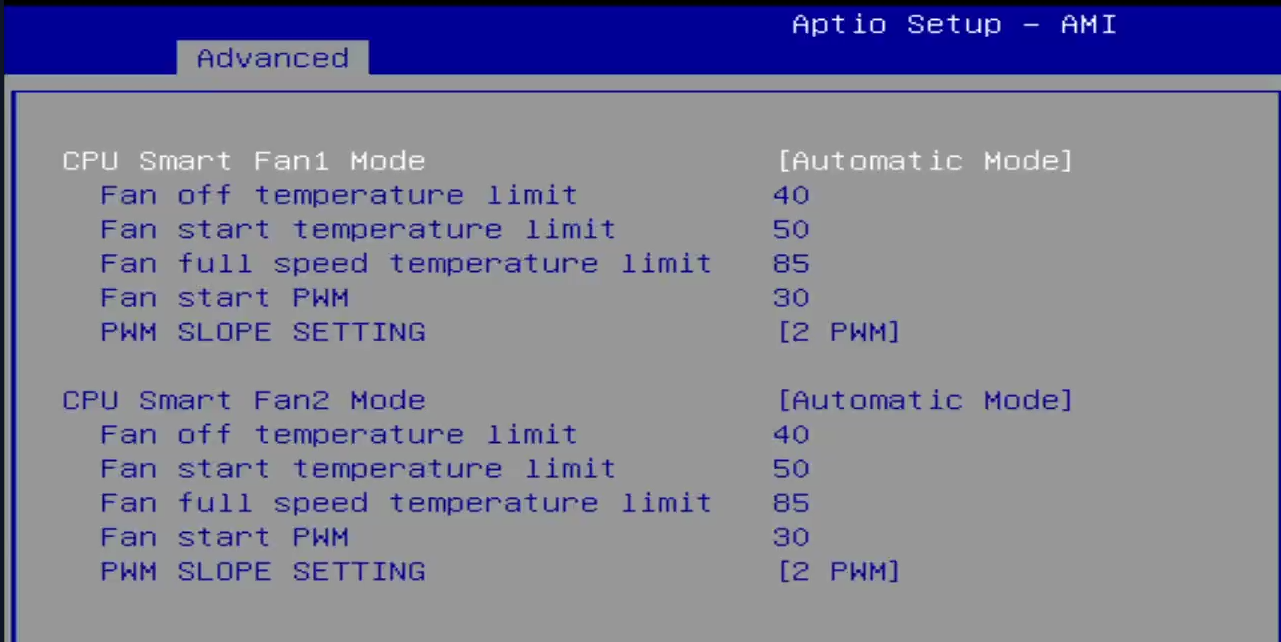Edit Fan2 full speed temperature value 85
This screenshot has height=642, width=1281.
pyautogui.click(x=791, y=503)
